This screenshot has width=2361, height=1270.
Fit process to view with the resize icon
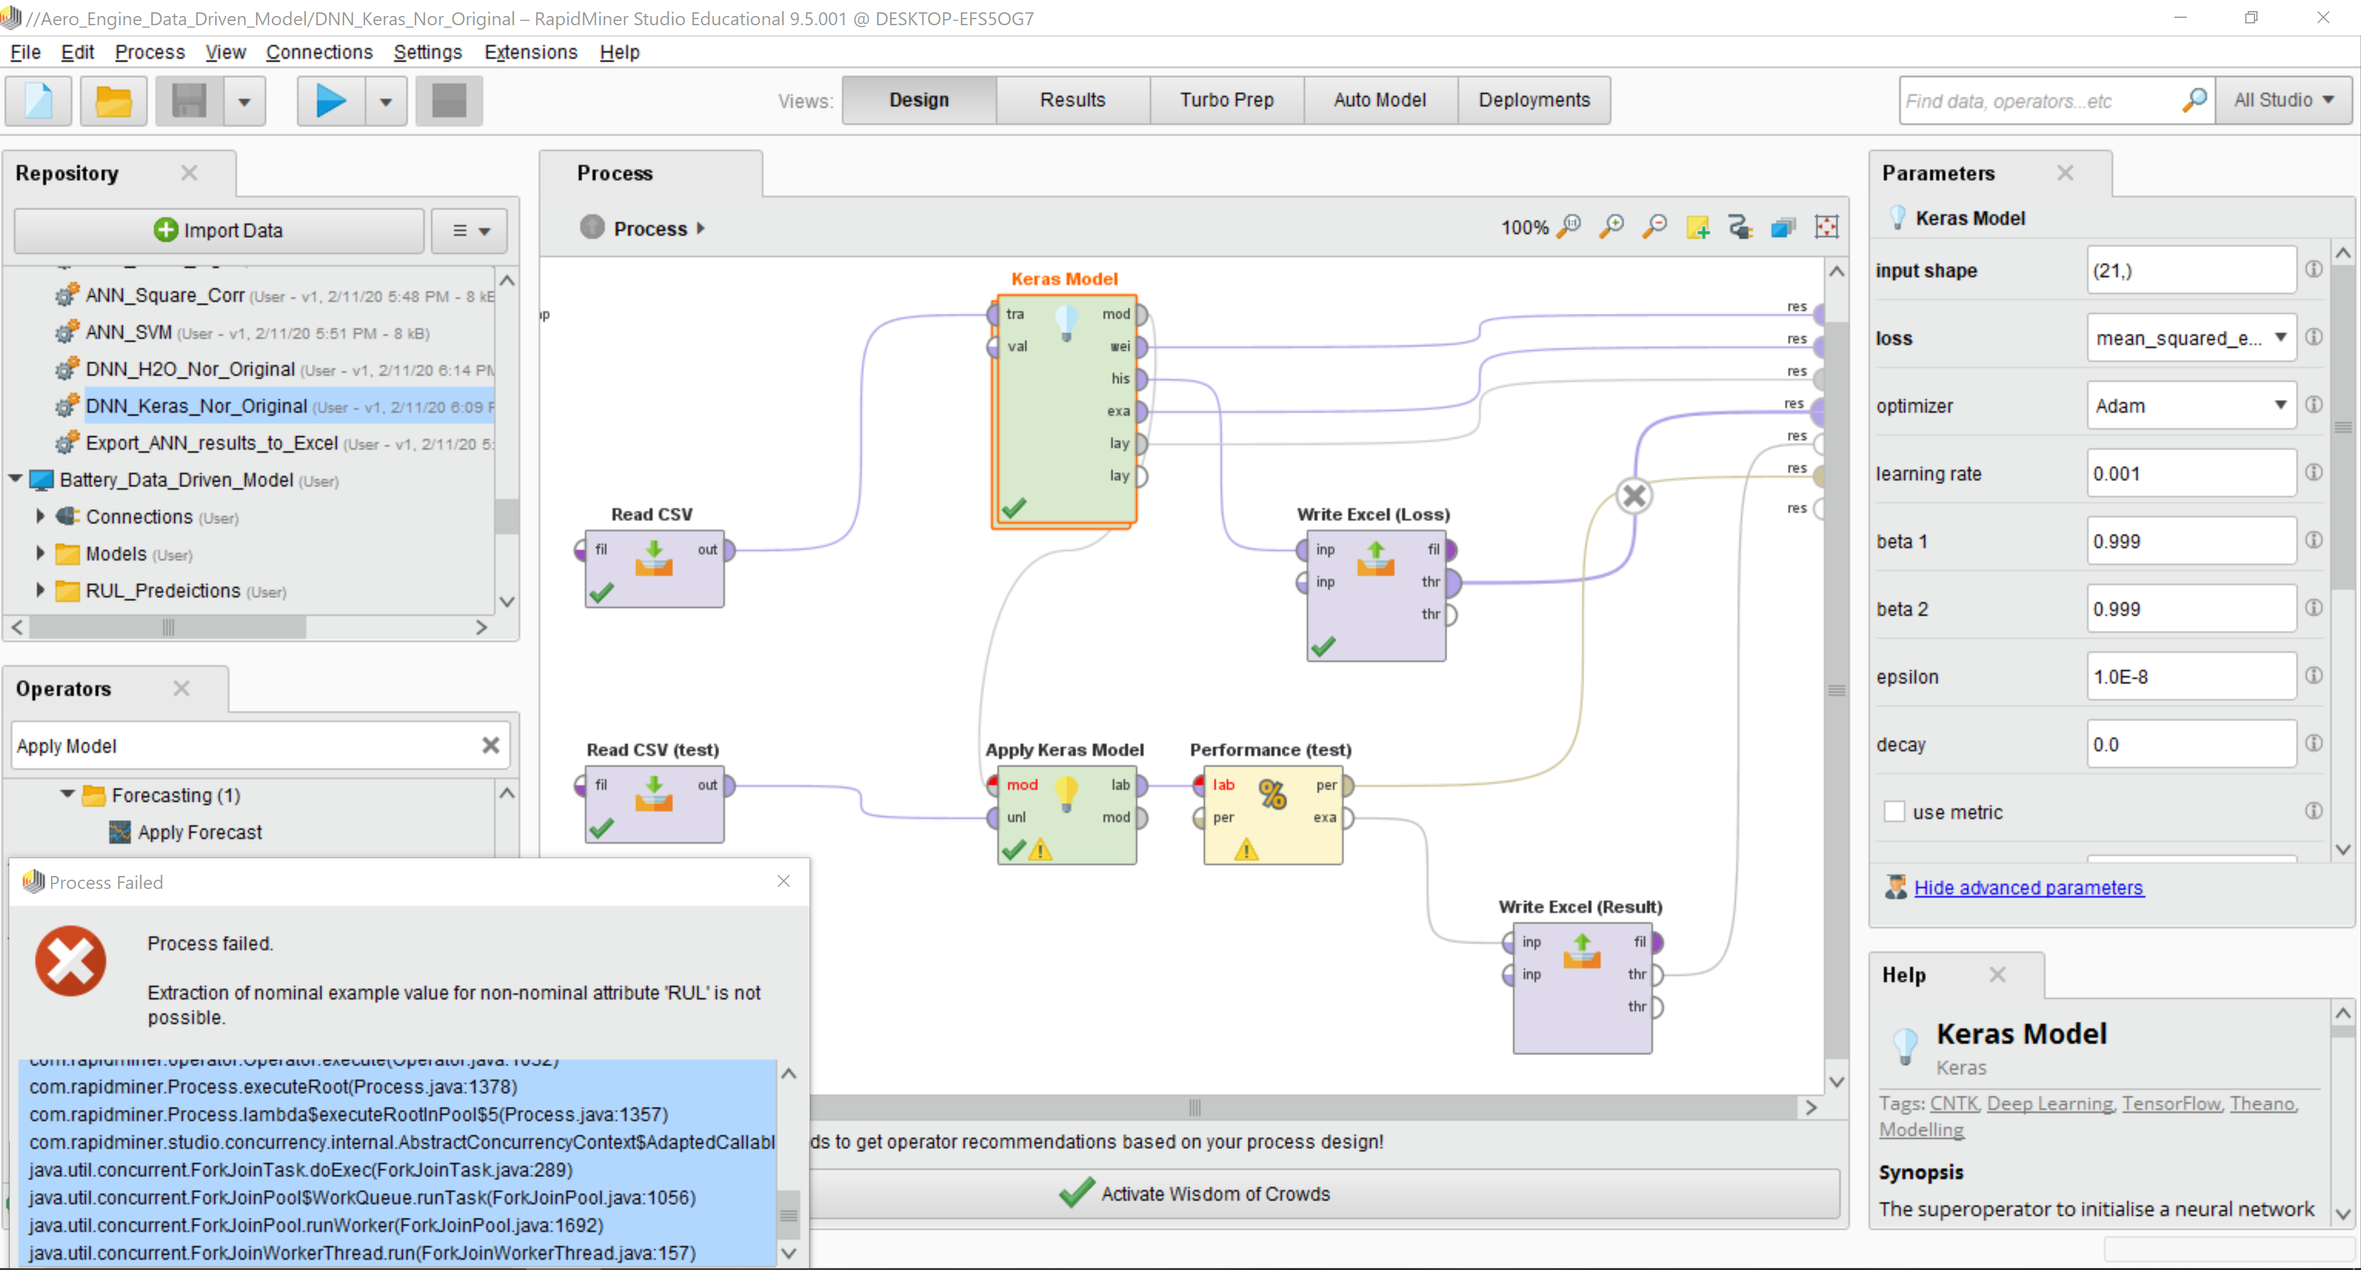[1827, 227]
